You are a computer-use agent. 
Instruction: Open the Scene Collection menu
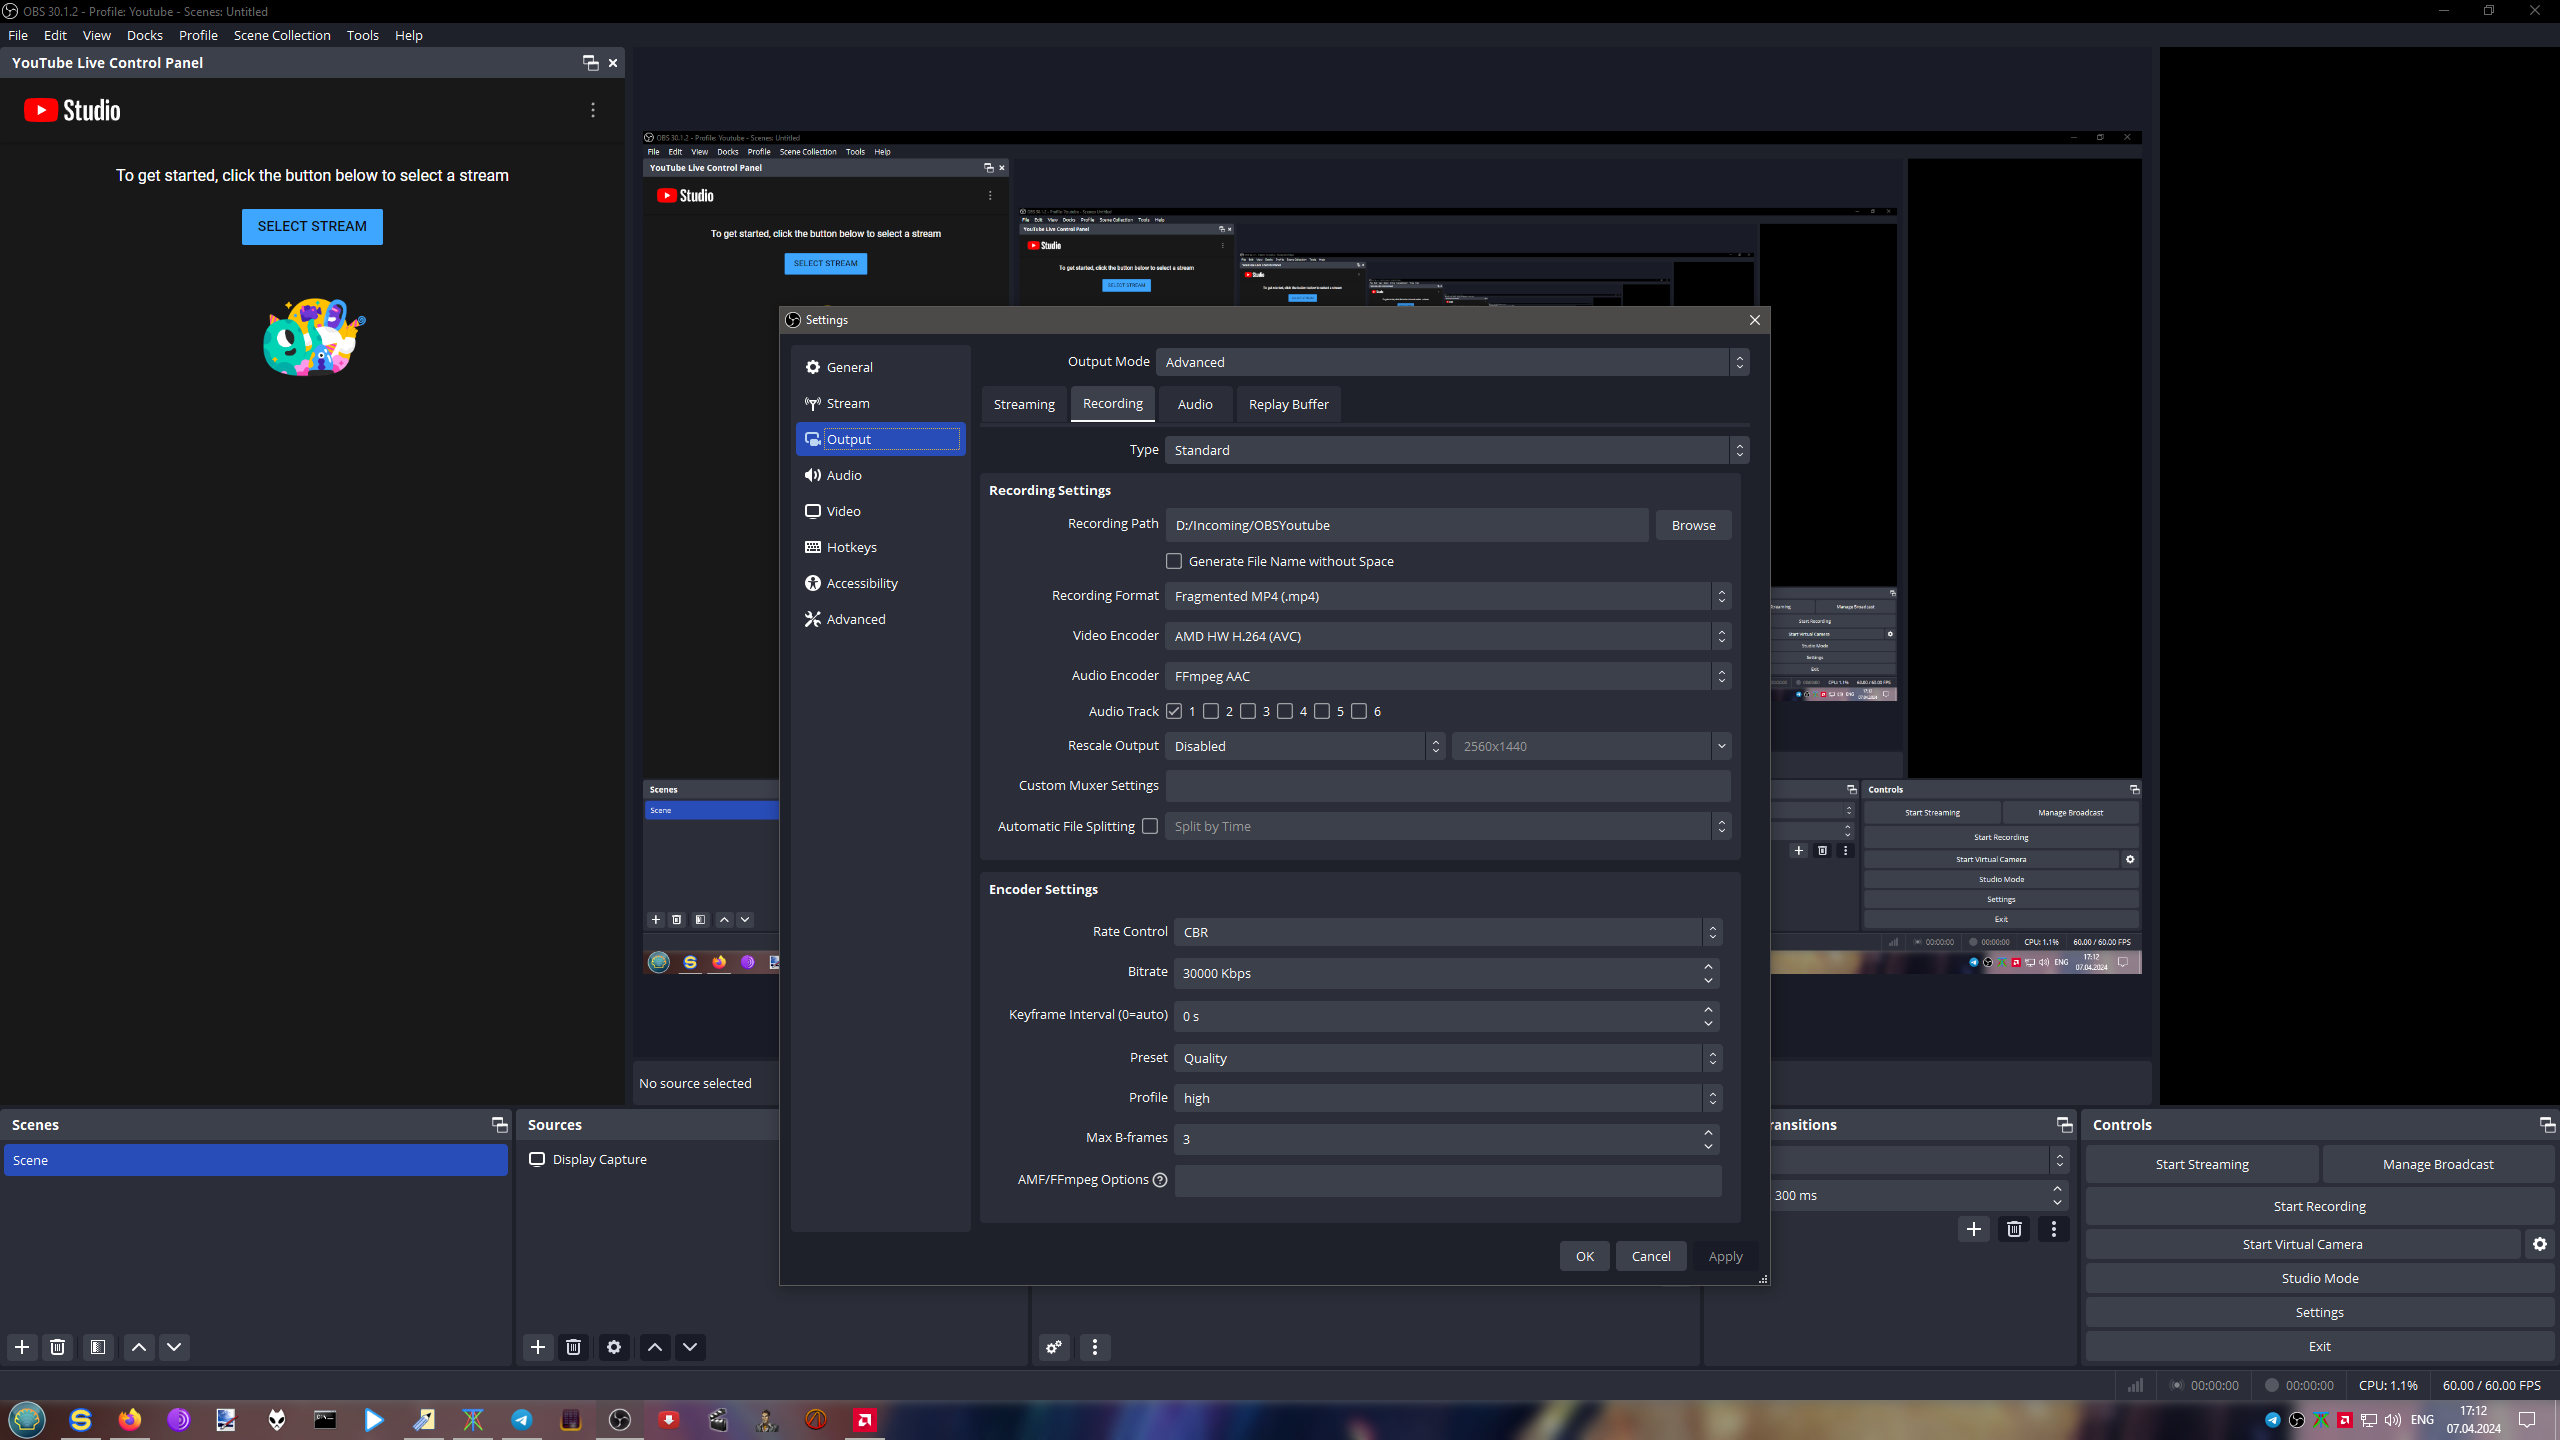click(x=281, y=35)
